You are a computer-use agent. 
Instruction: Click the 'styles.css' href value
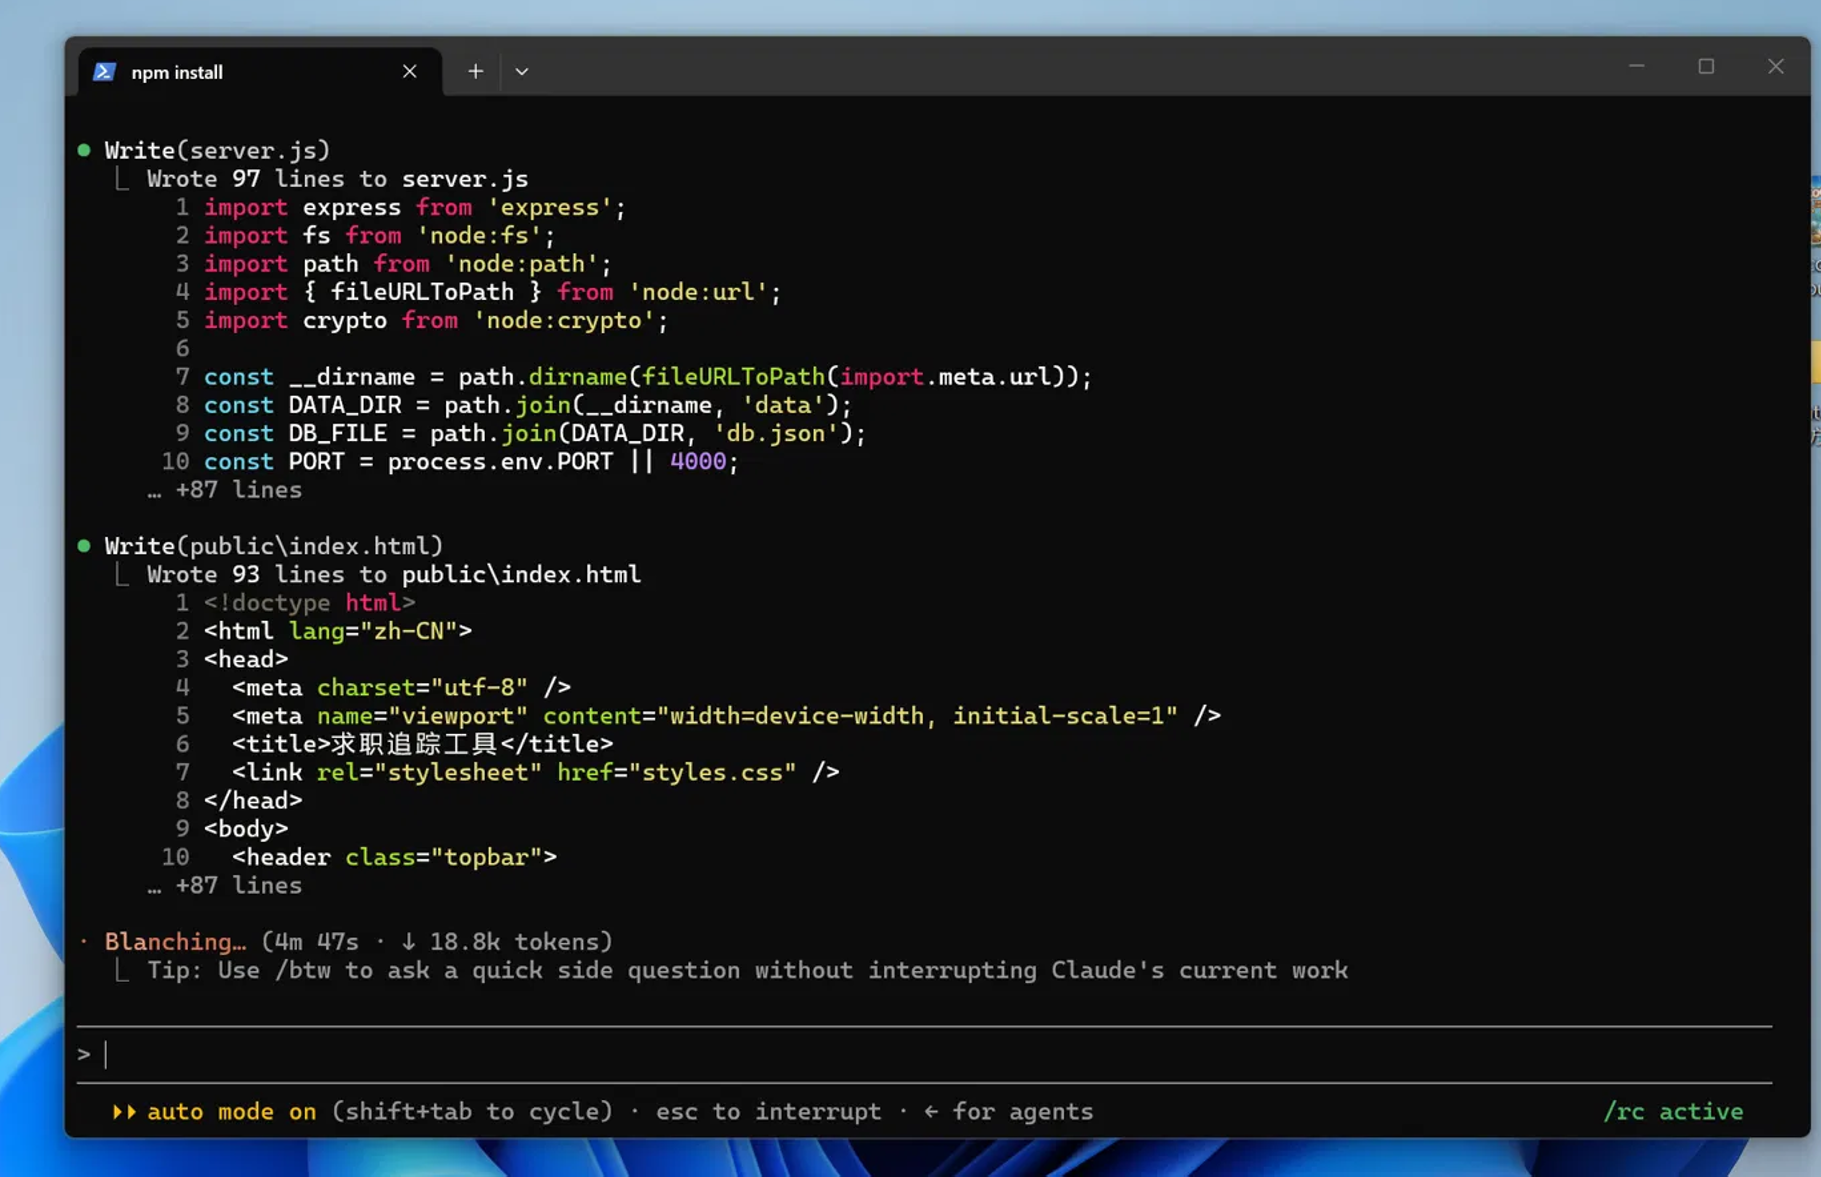712,773
